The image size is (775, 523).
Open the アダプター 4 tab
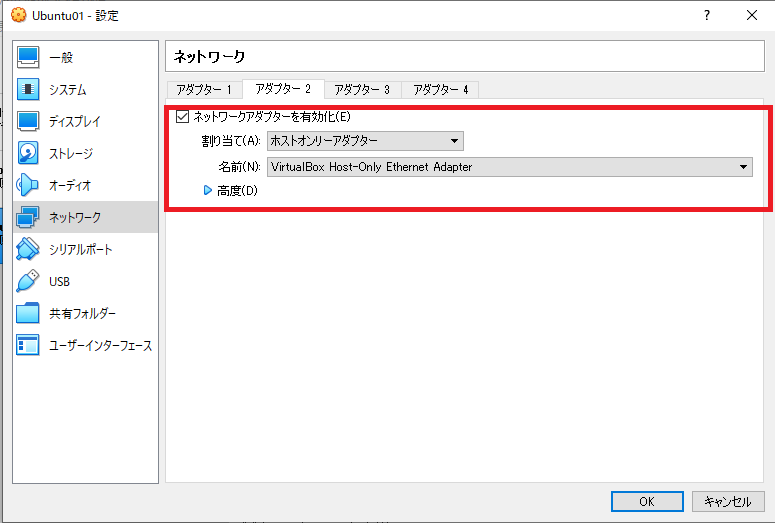[x=440, y=89]
